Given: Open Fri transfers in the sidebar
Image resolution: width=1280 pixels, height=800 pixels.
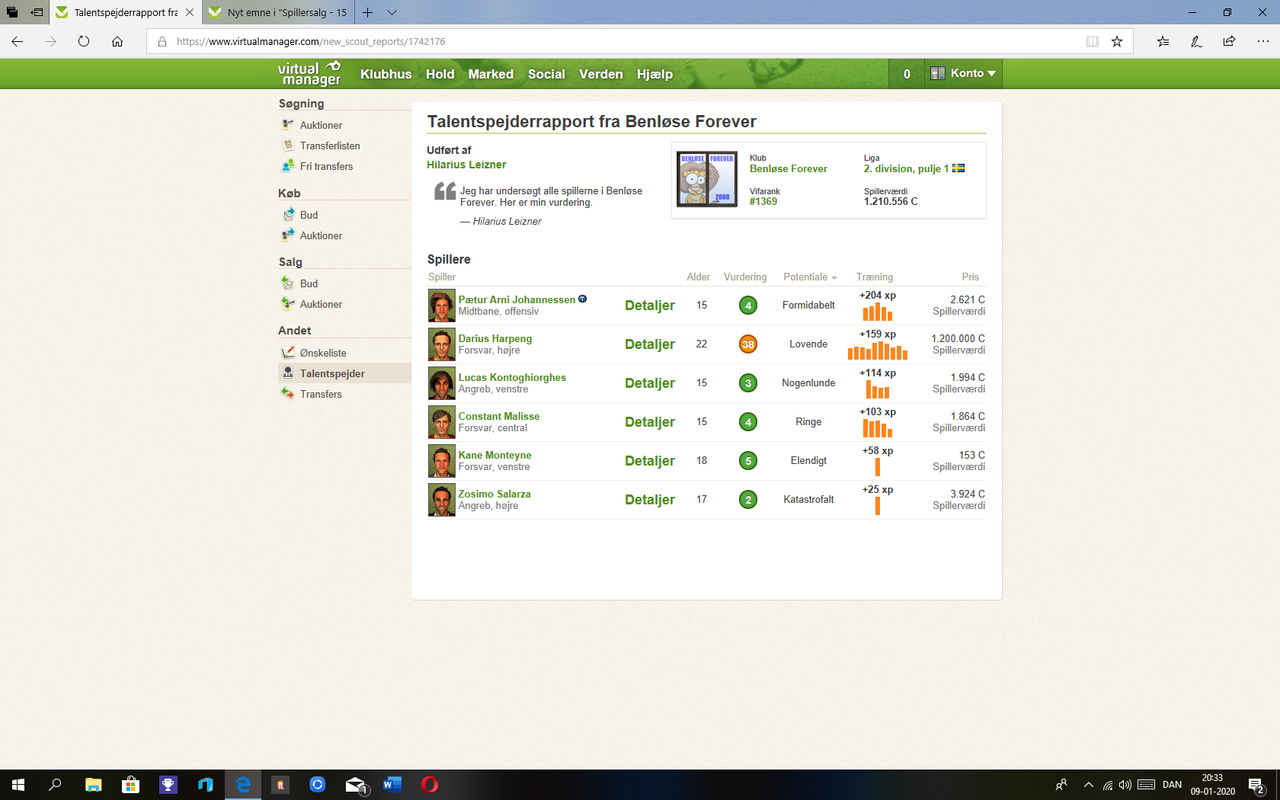Looking at the screenshot, I should point(326,166).
